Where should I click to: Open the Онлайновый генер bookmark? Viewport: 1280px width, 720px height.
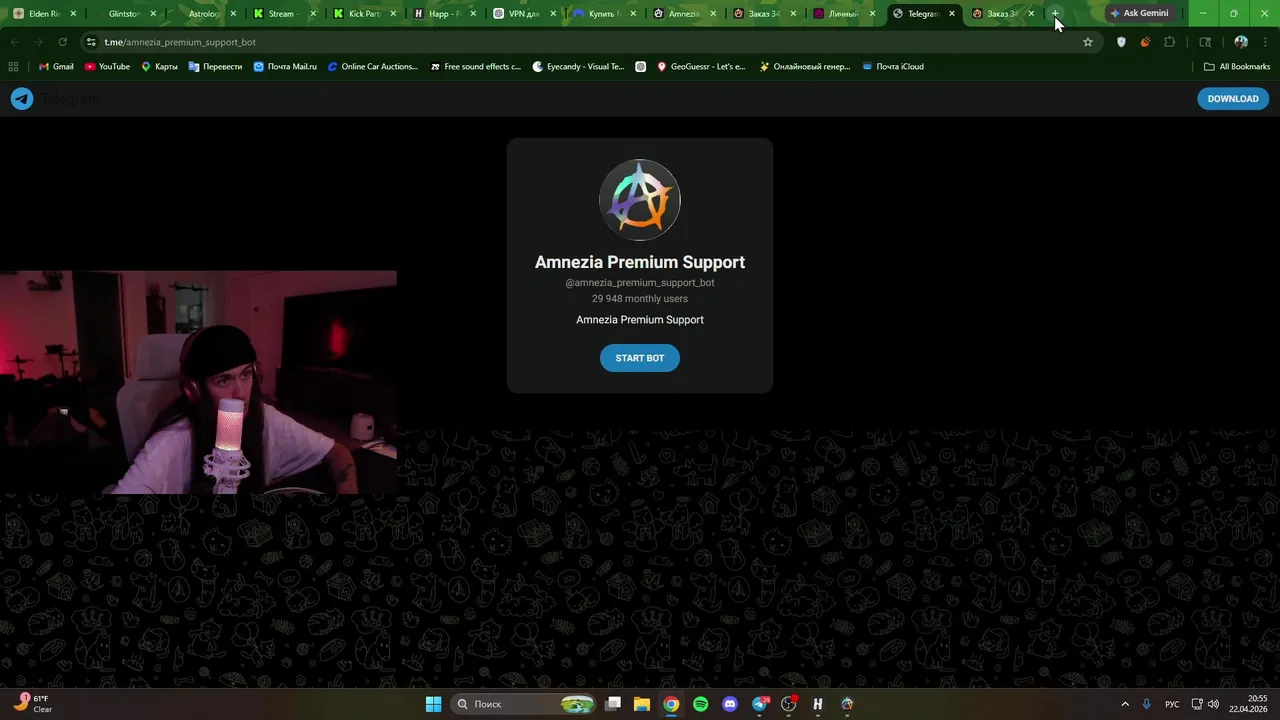805,66
